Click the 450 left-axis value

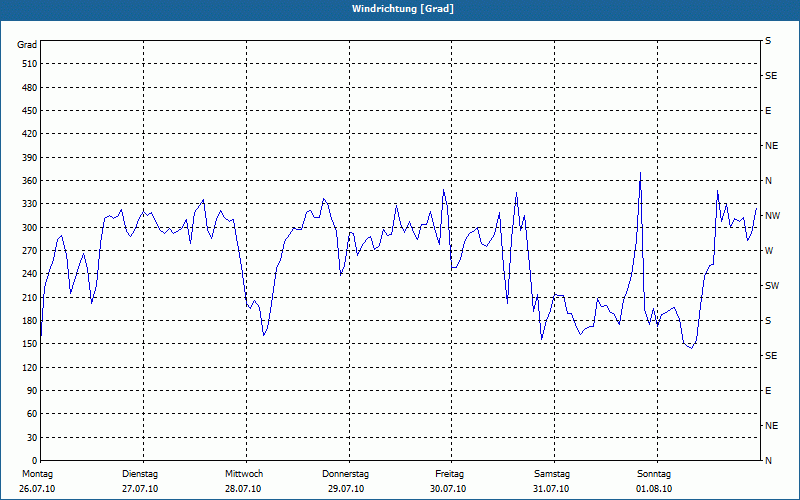coord(29,111)
